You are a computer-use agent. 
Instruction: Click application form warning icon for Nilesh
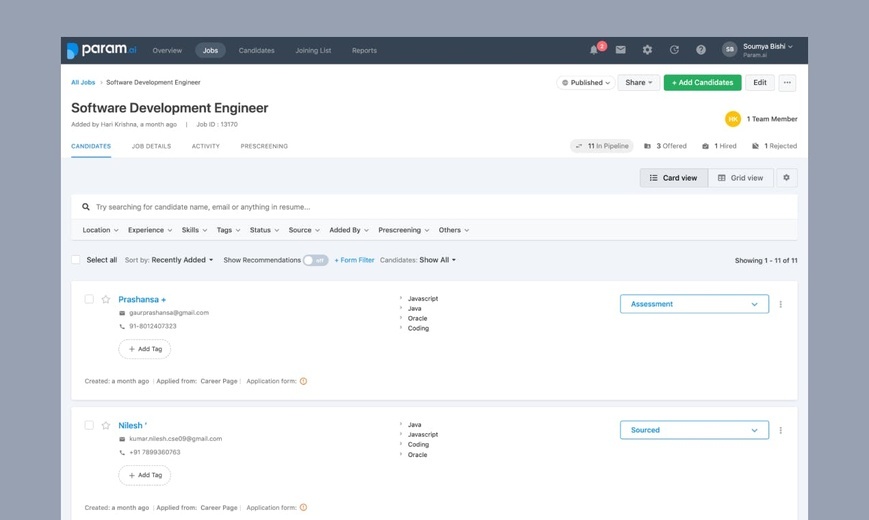pos(303,507)
